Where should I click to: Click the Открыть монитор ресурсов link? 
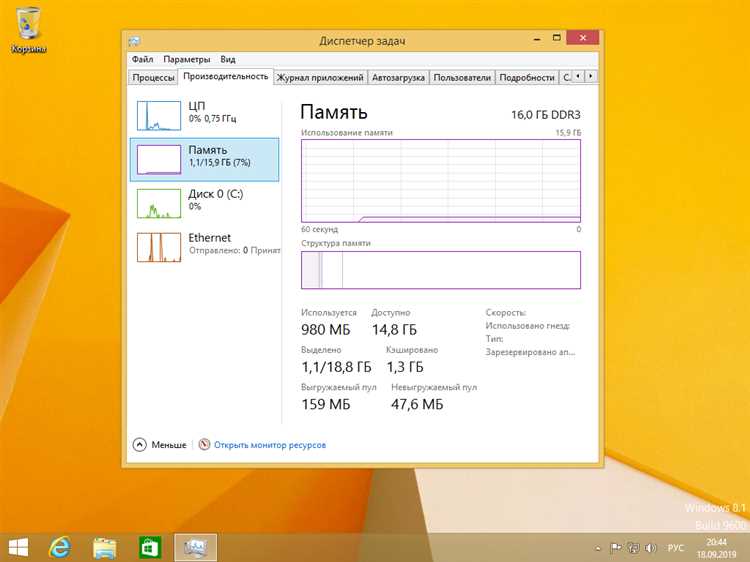269,445
